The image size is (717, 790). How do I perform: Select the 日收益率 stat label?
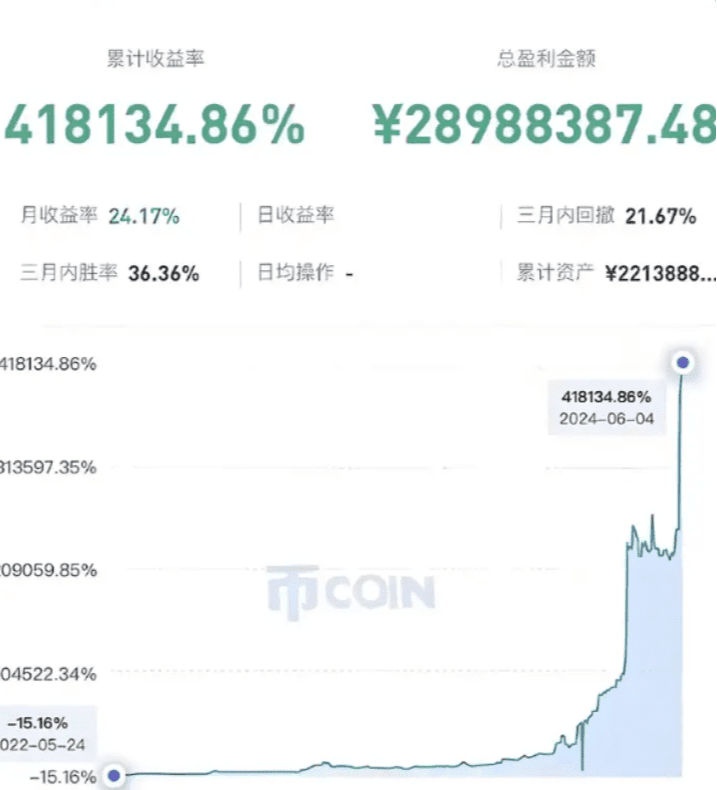[x=296, y=215]
